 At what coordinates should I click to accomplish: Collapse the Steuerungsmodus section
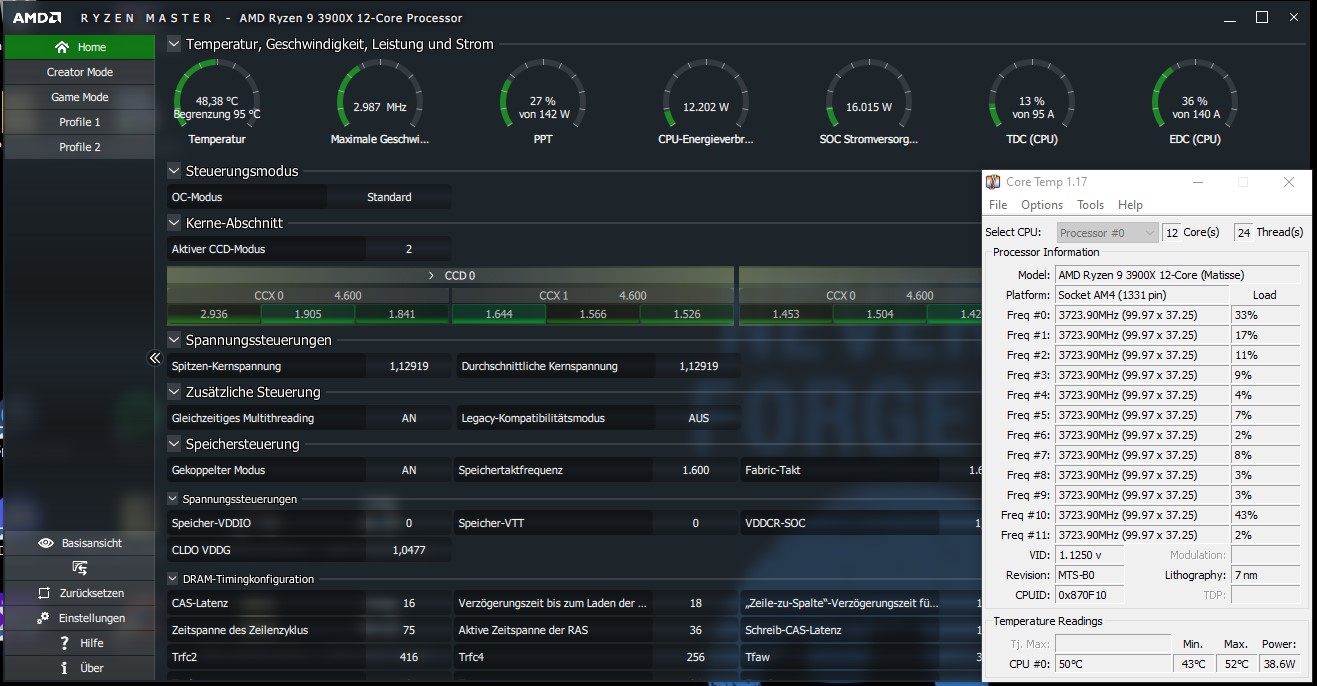coord(174,171)
